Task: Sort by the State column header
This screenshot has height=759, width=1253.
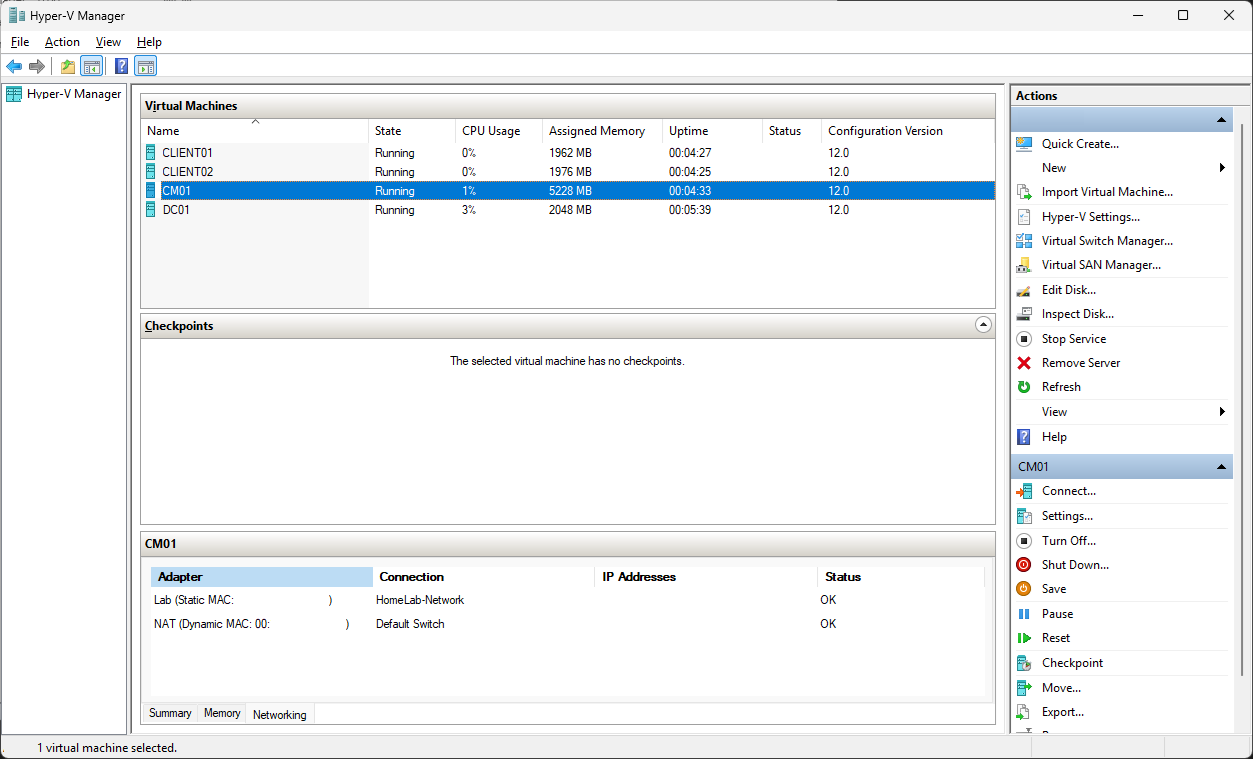Action: [412, 131]
